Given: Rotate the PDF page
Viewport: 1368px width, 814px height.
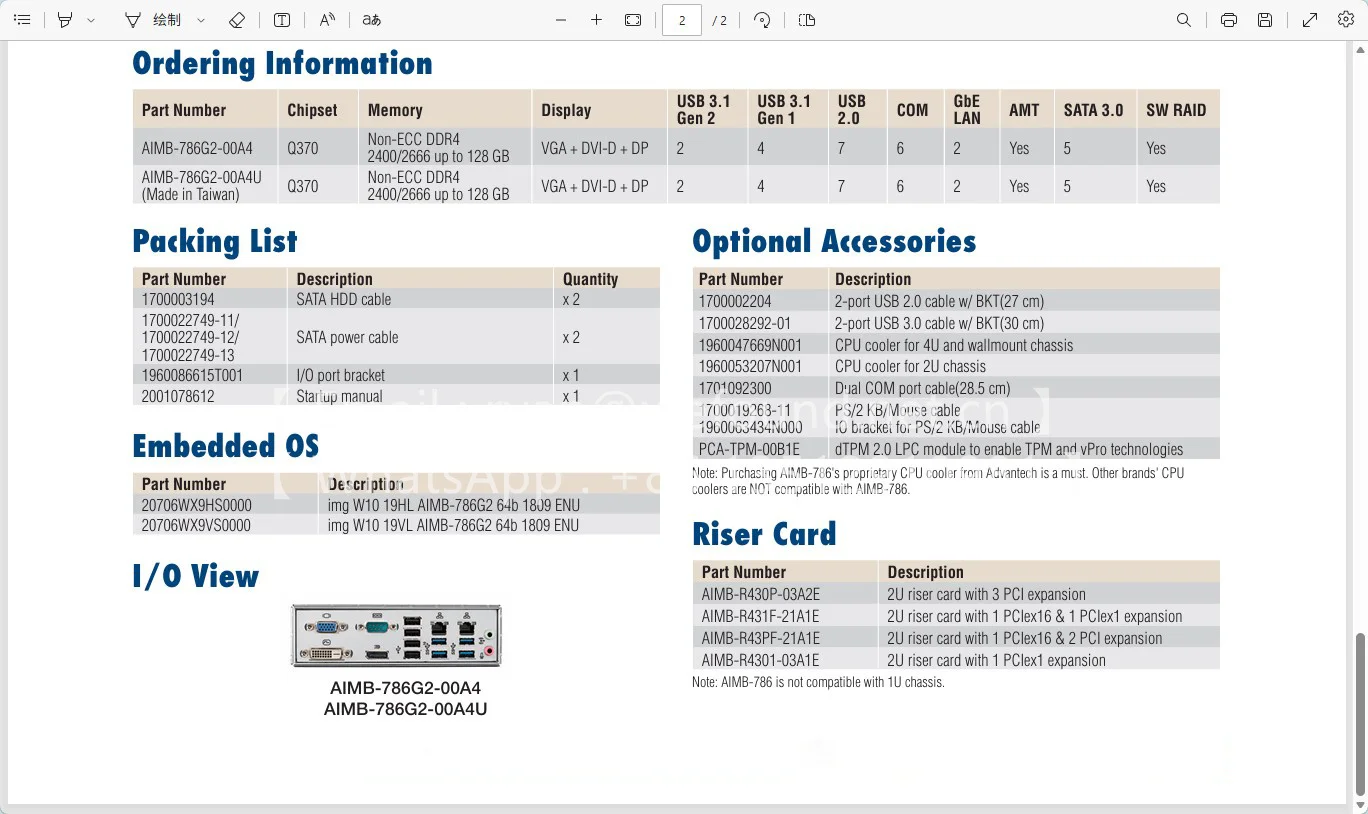Looking at the screenshot, I should coord(762,20).
